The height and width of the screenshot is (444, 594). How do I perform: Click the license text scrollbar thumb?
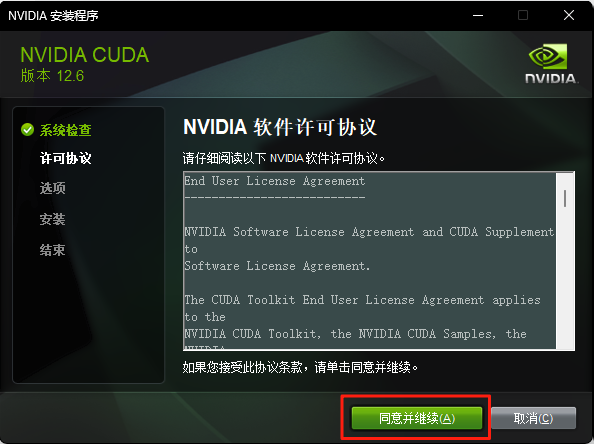[565, 198]
